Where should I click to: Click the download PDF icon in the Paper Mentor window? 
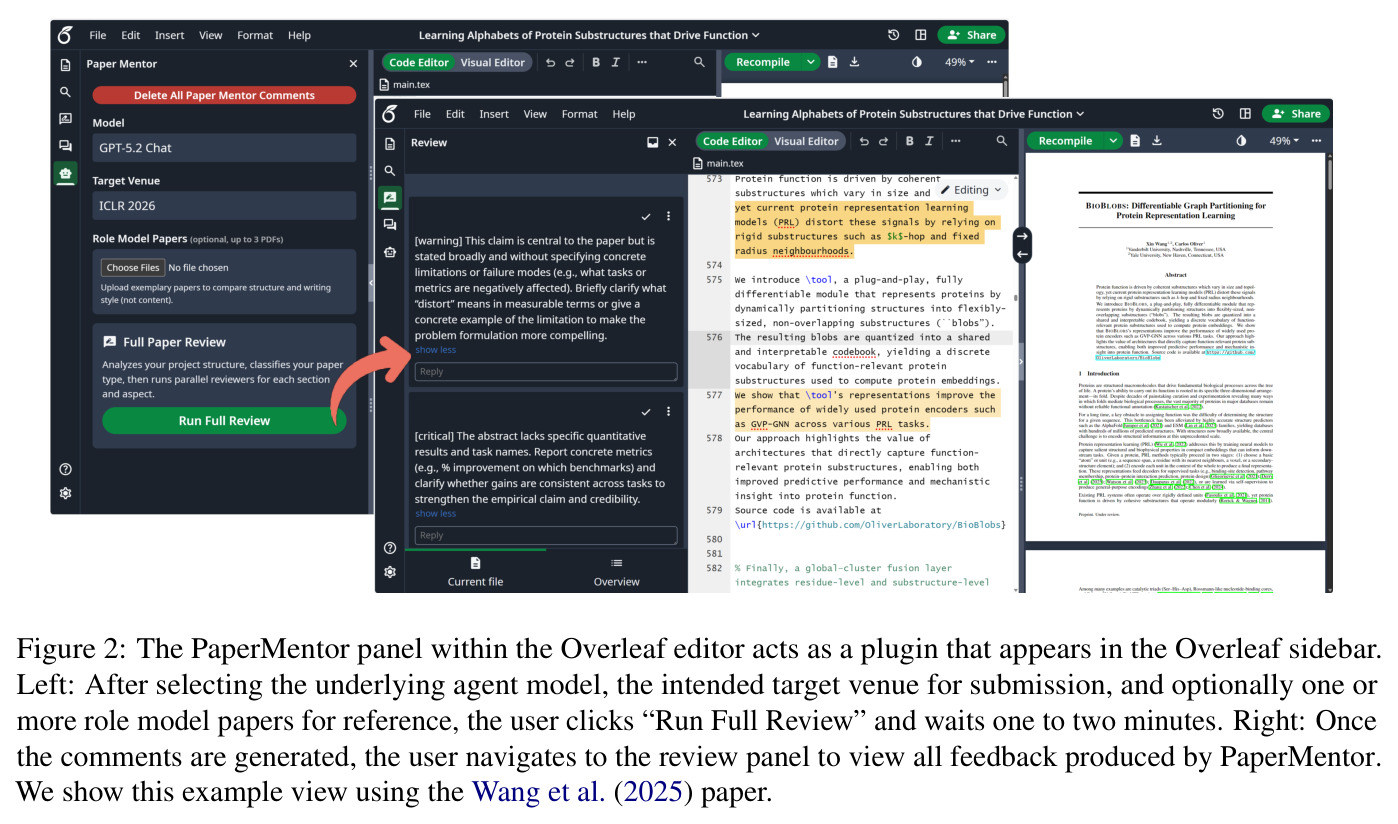[x=855, y=62]
